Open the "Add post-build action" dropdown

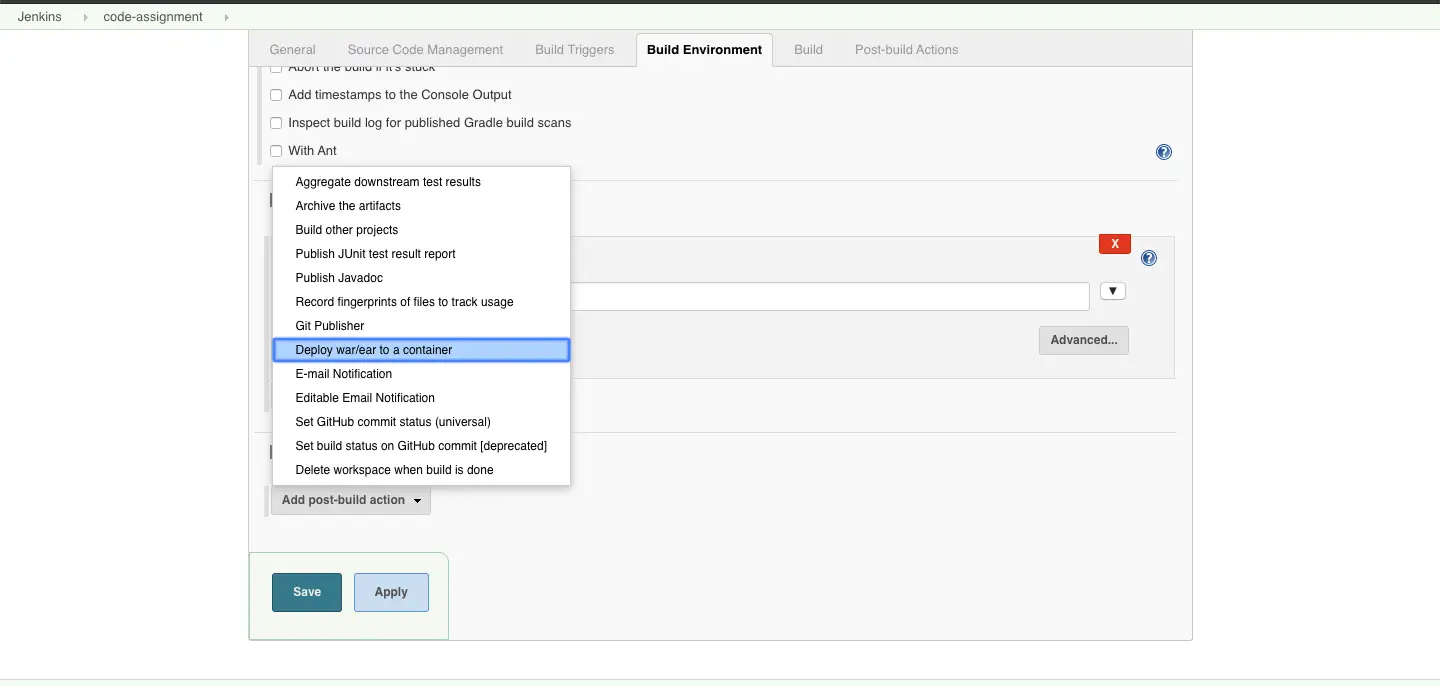350,500
